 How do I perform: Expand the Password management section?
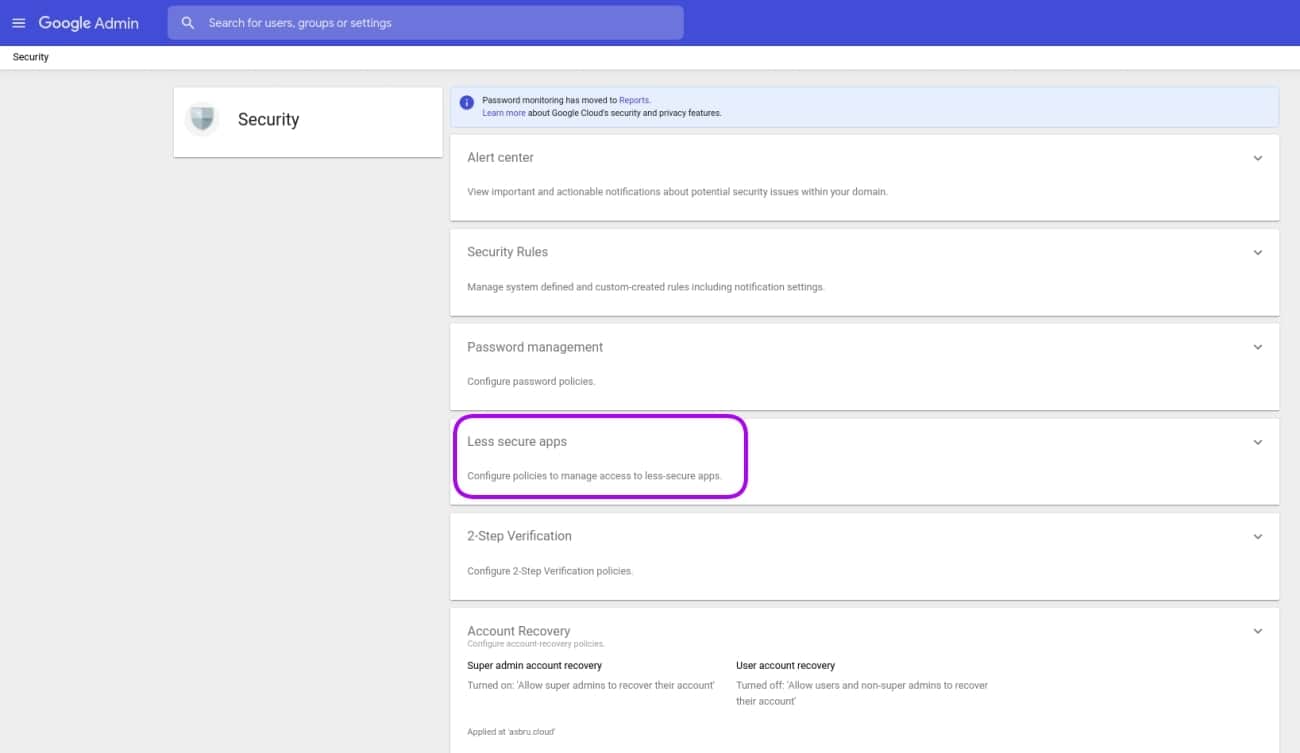(1258, 347)
